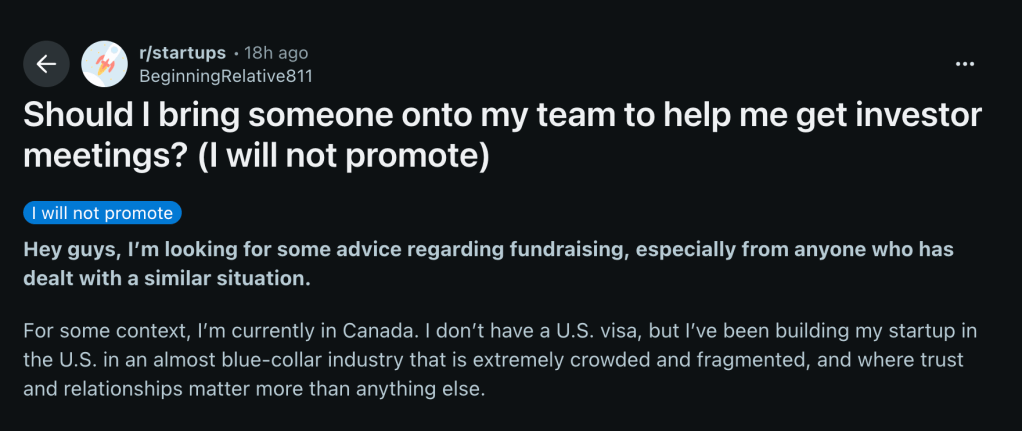
Task: Click the last line starting 'and relationships matter'
Action: (x=255, y=390)
